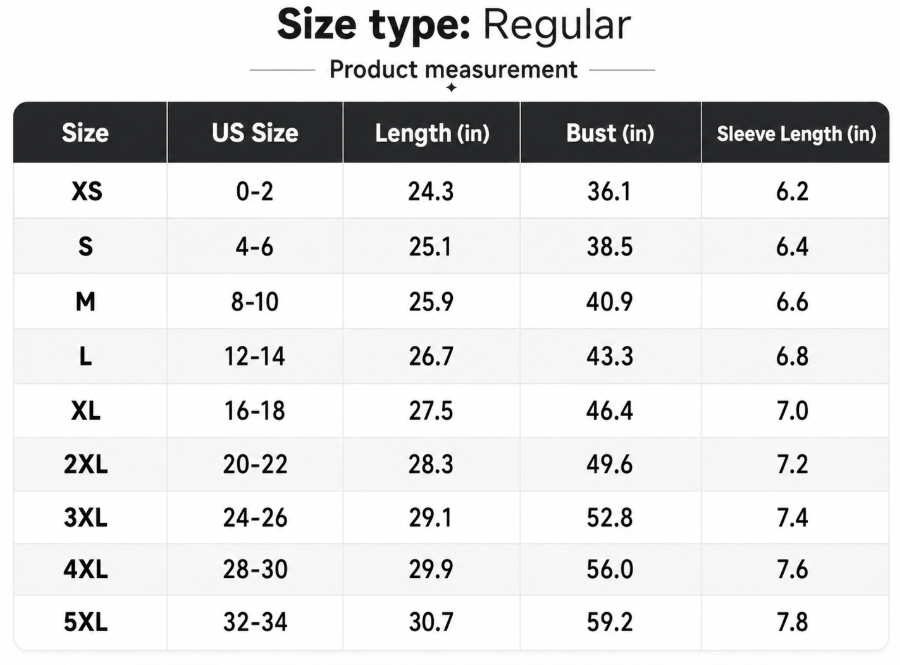Screen dimensions: 900x665
Task: Click the Product measurement subtitle
Action: coord(453,69)
